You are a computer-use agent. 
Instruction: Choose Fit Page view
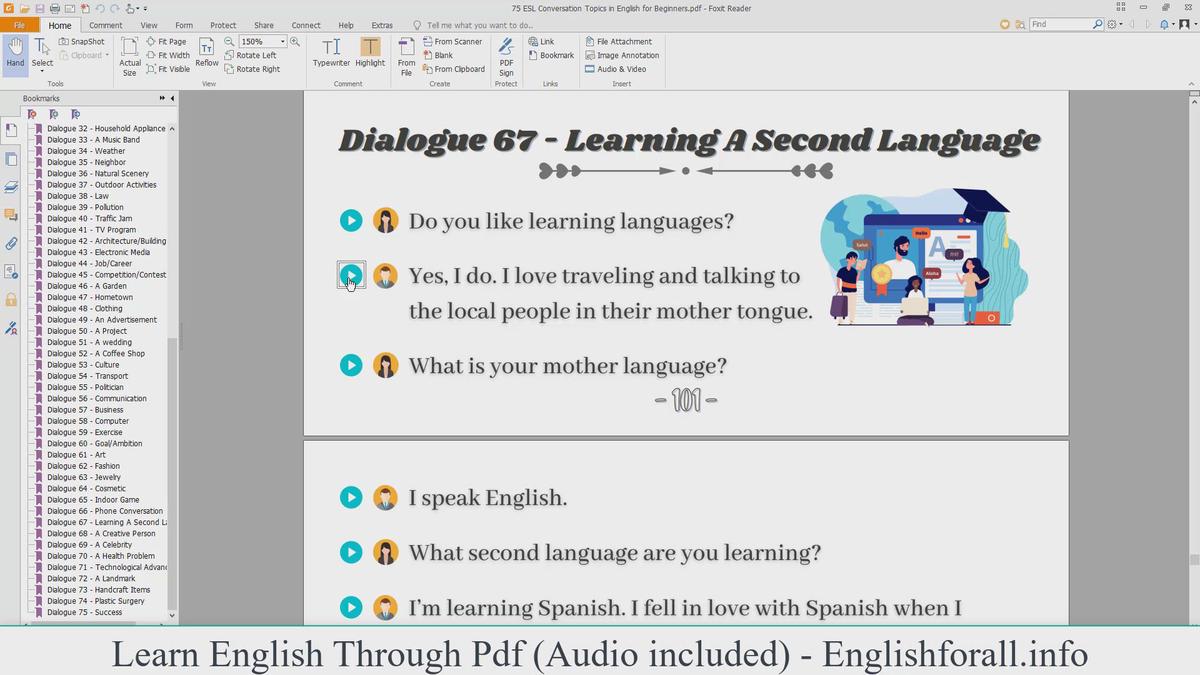166,42
